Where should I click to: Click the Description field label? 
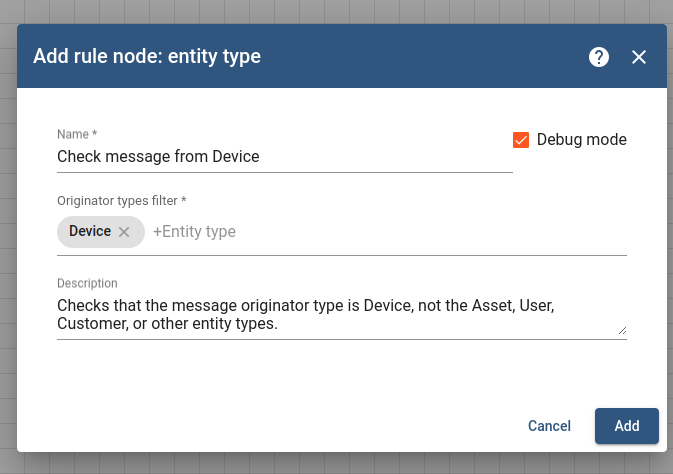coord(87,283)
